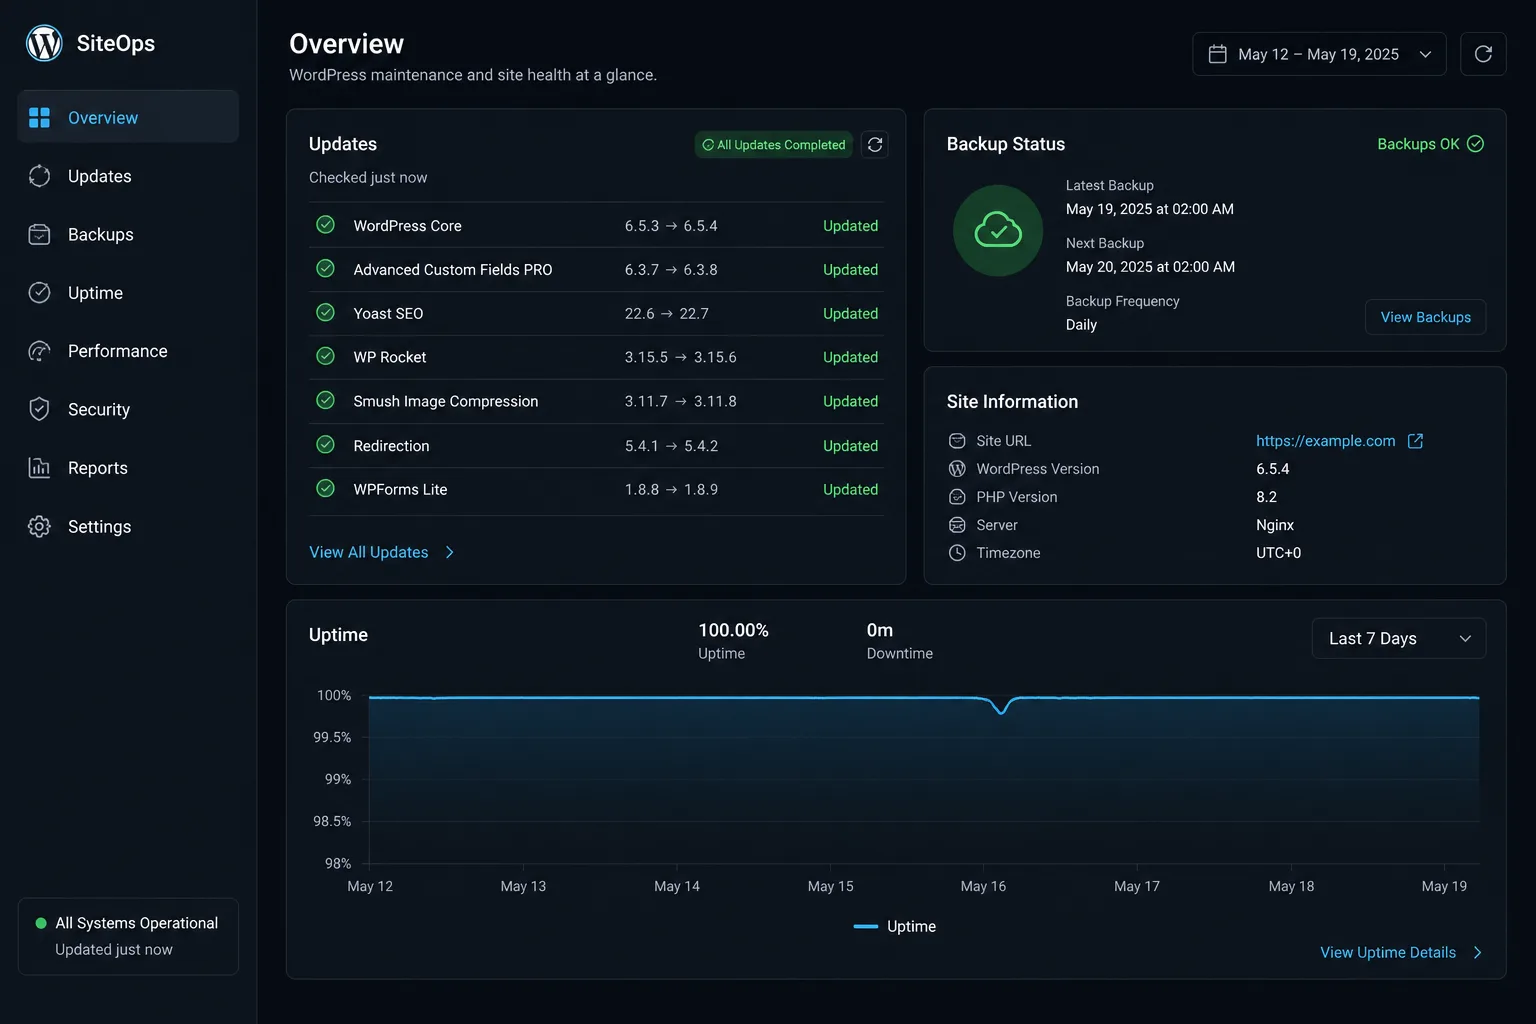Click the Updated status for Yoast SEO
The width and height of the screenshot is (1536, 1024).
click(x=850, y=313)
